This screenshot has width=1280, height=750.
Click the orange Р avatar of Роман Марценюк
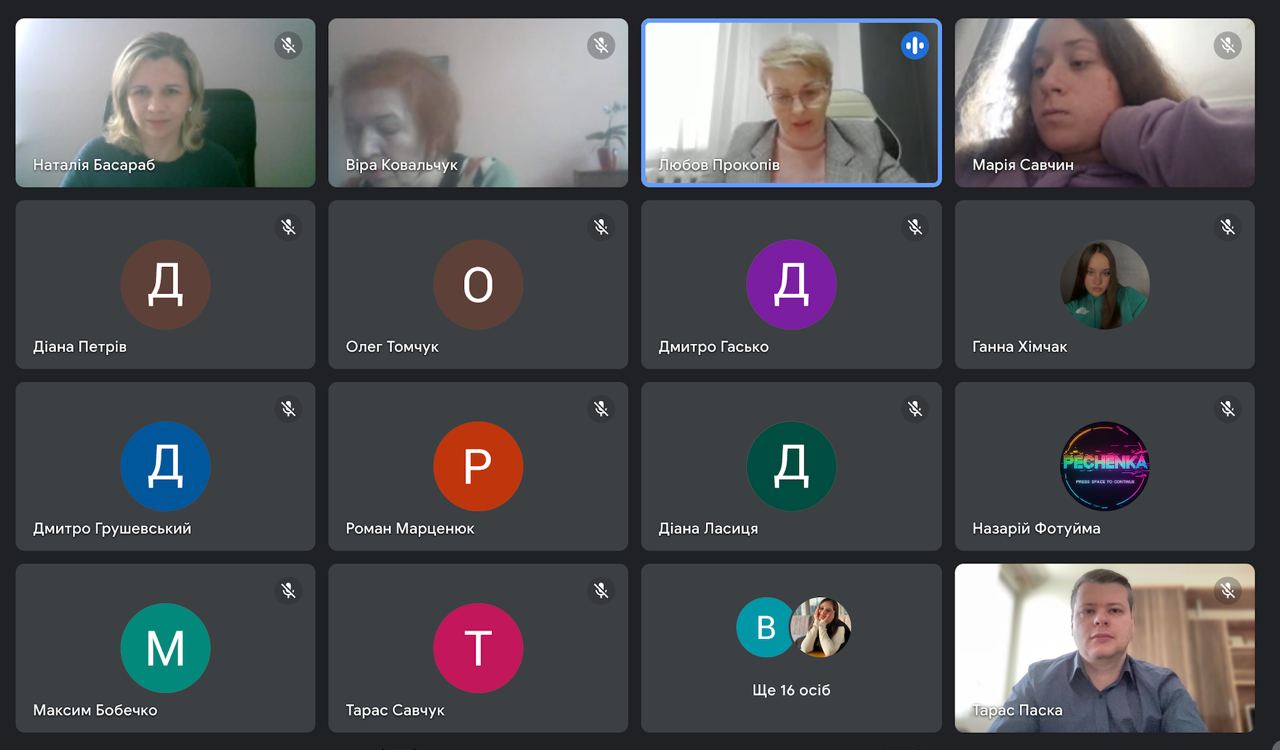coord(478,466)
